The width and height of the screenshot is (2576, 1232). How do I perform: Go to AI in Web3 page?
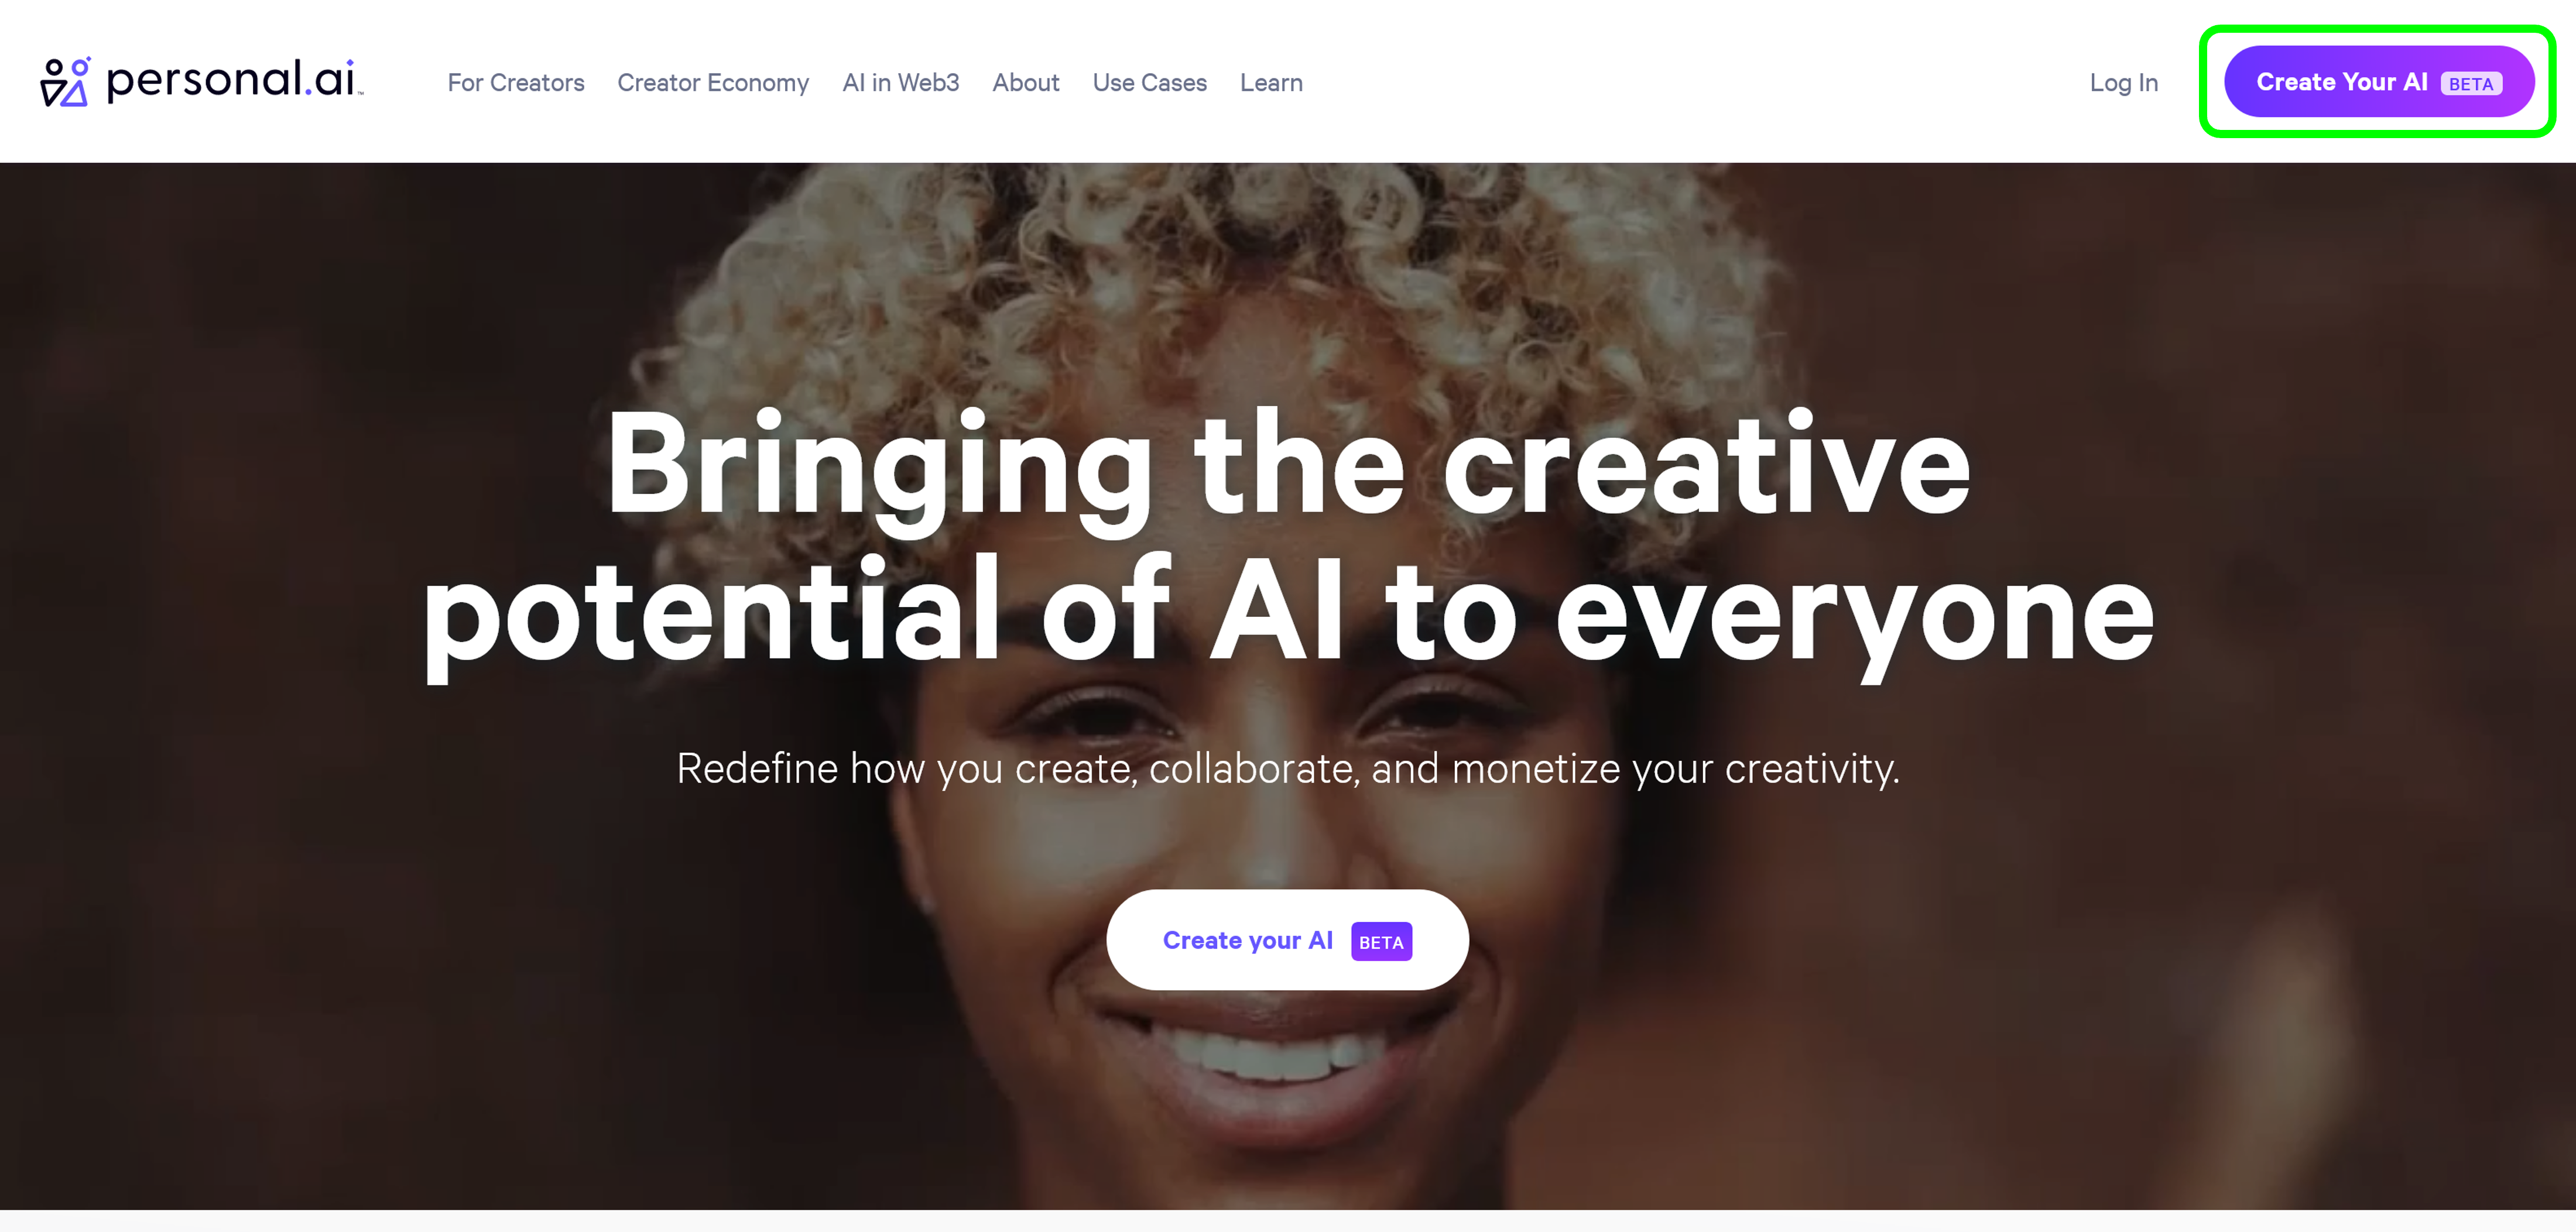click(x=901, y=83)
